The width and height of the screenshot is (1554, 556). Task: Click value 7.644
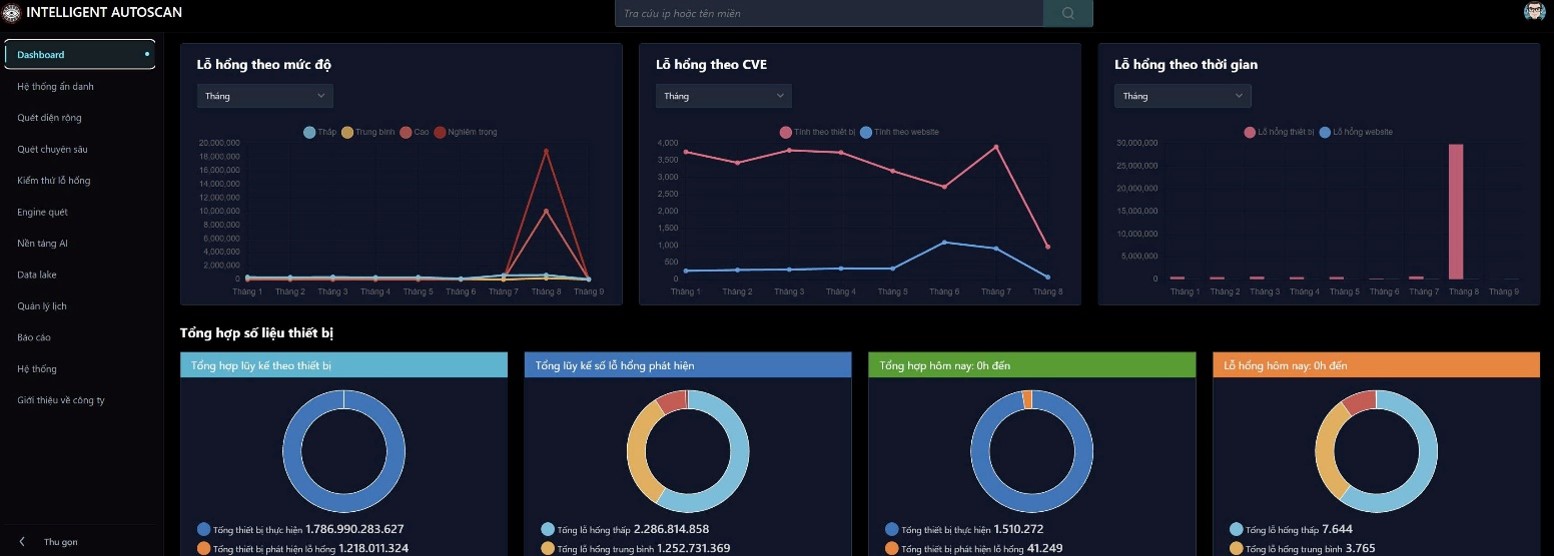1338,529
